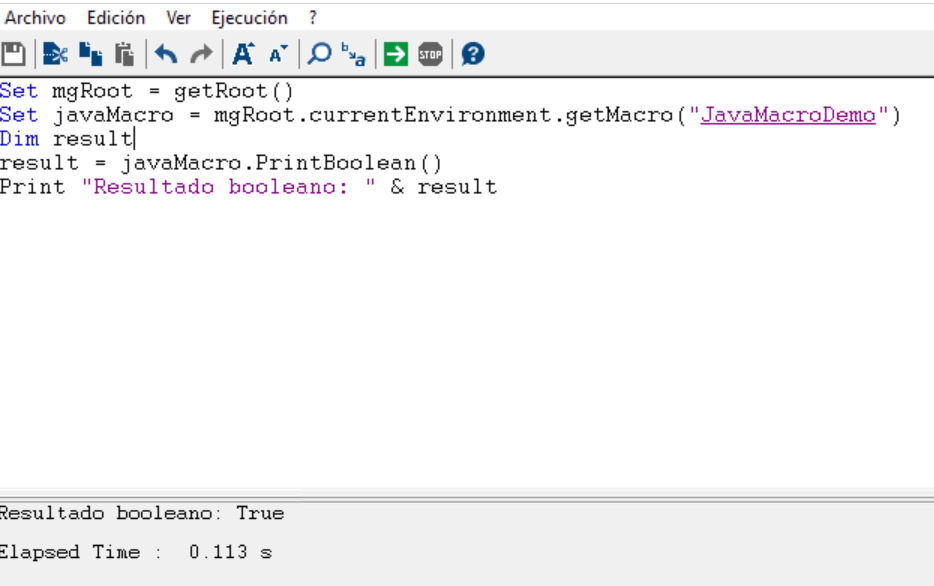Click 'javaMacro' variable in second Set line
Image resolution: width=934 pixels, height=586 pixels.
click(113, 115)
